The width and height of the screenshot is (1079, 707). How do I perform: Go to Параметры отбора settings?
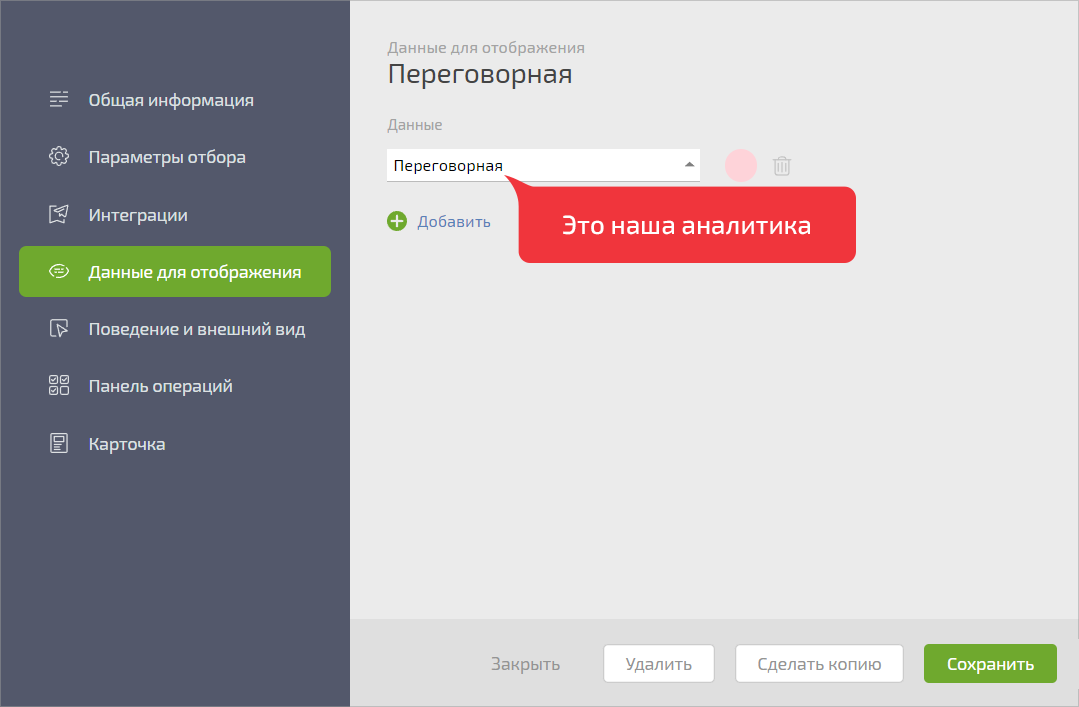pos(167,157)
